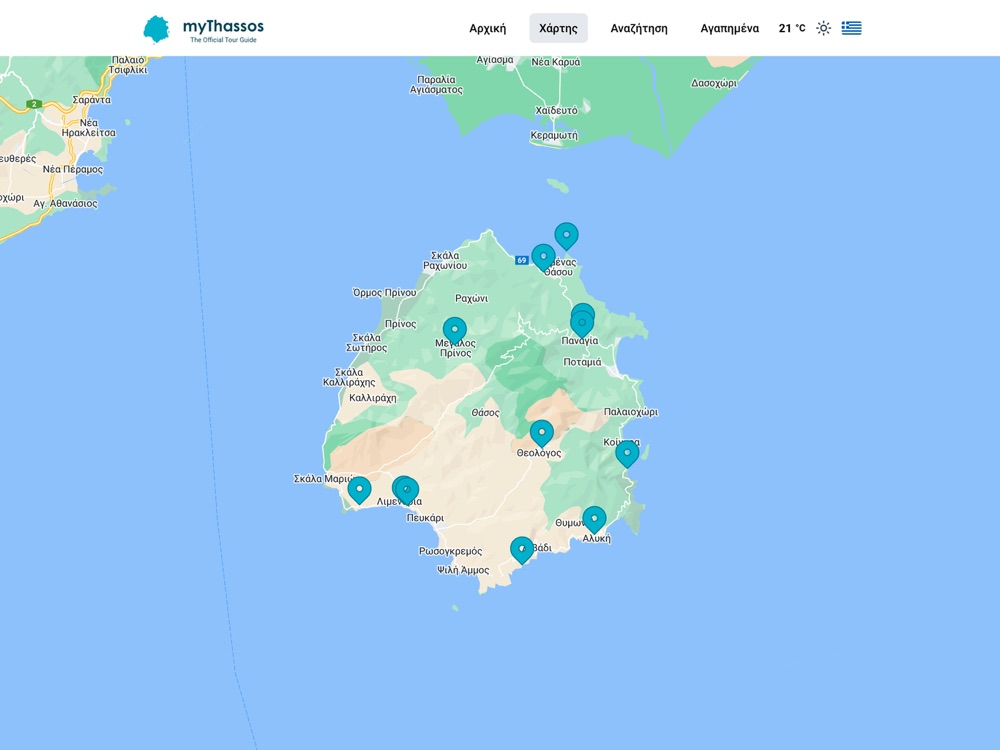1000x750 pixels.
Task: Click the northernmost map pin above Λιμένας Θάσου
Action: point(566,236)
